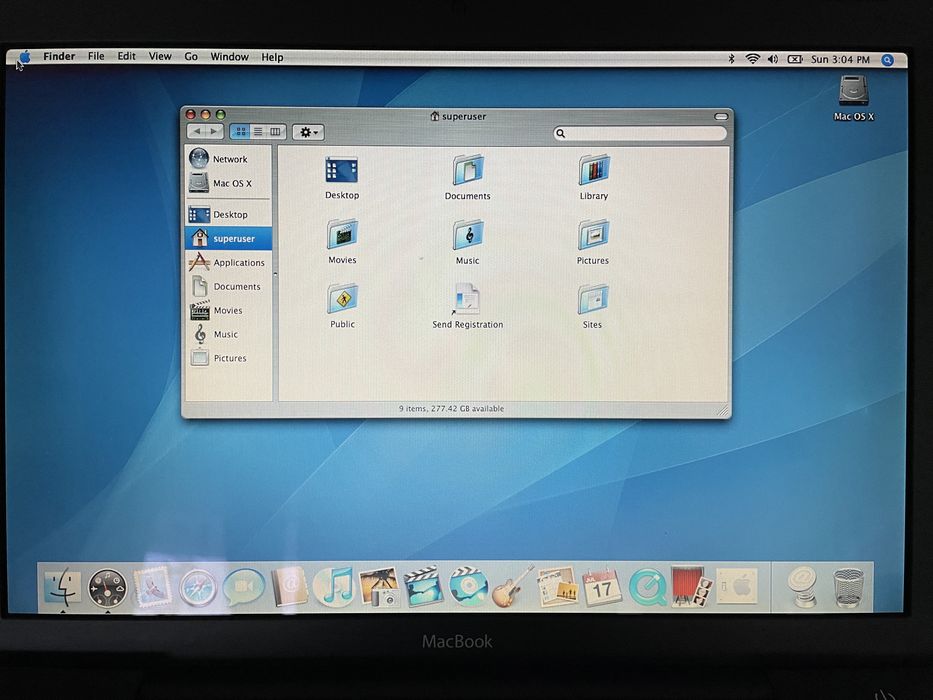The width and height of the screenshot is (933, 700).
Task: Go back in Finder window
Action: [197, 131]
